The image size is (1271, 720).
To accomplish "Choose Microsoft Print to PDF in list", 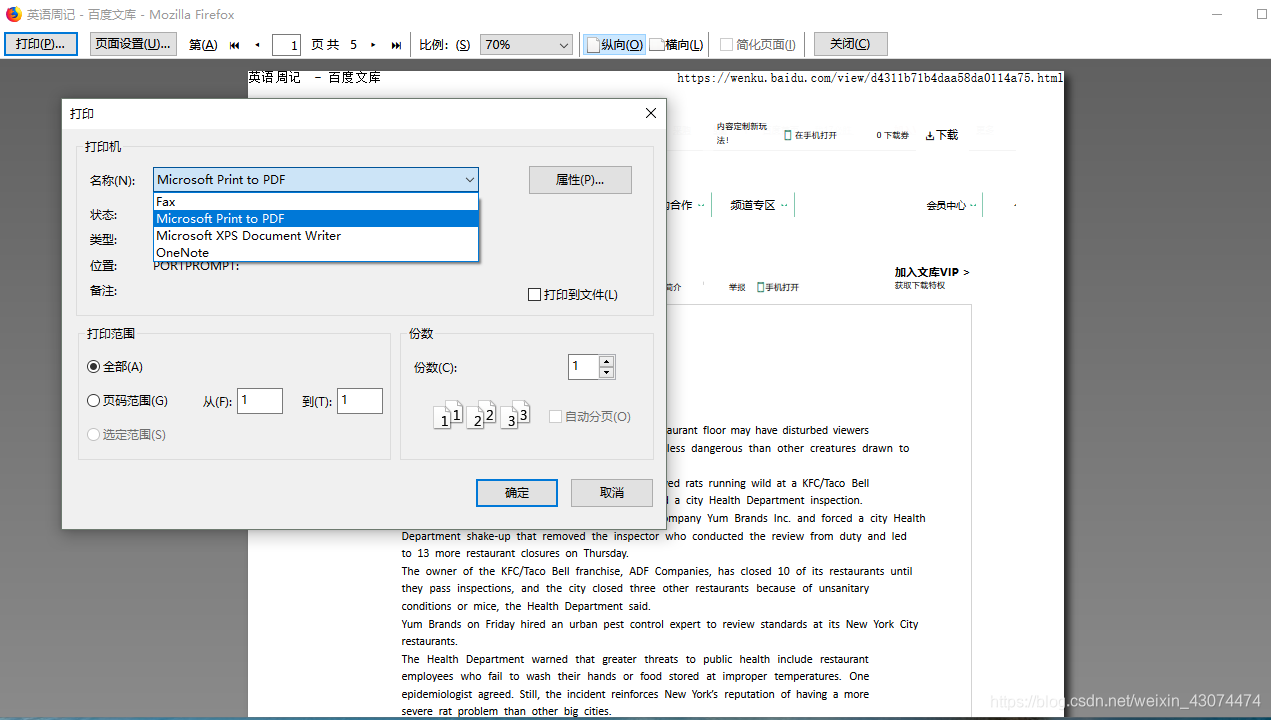I will coord(316,219).
